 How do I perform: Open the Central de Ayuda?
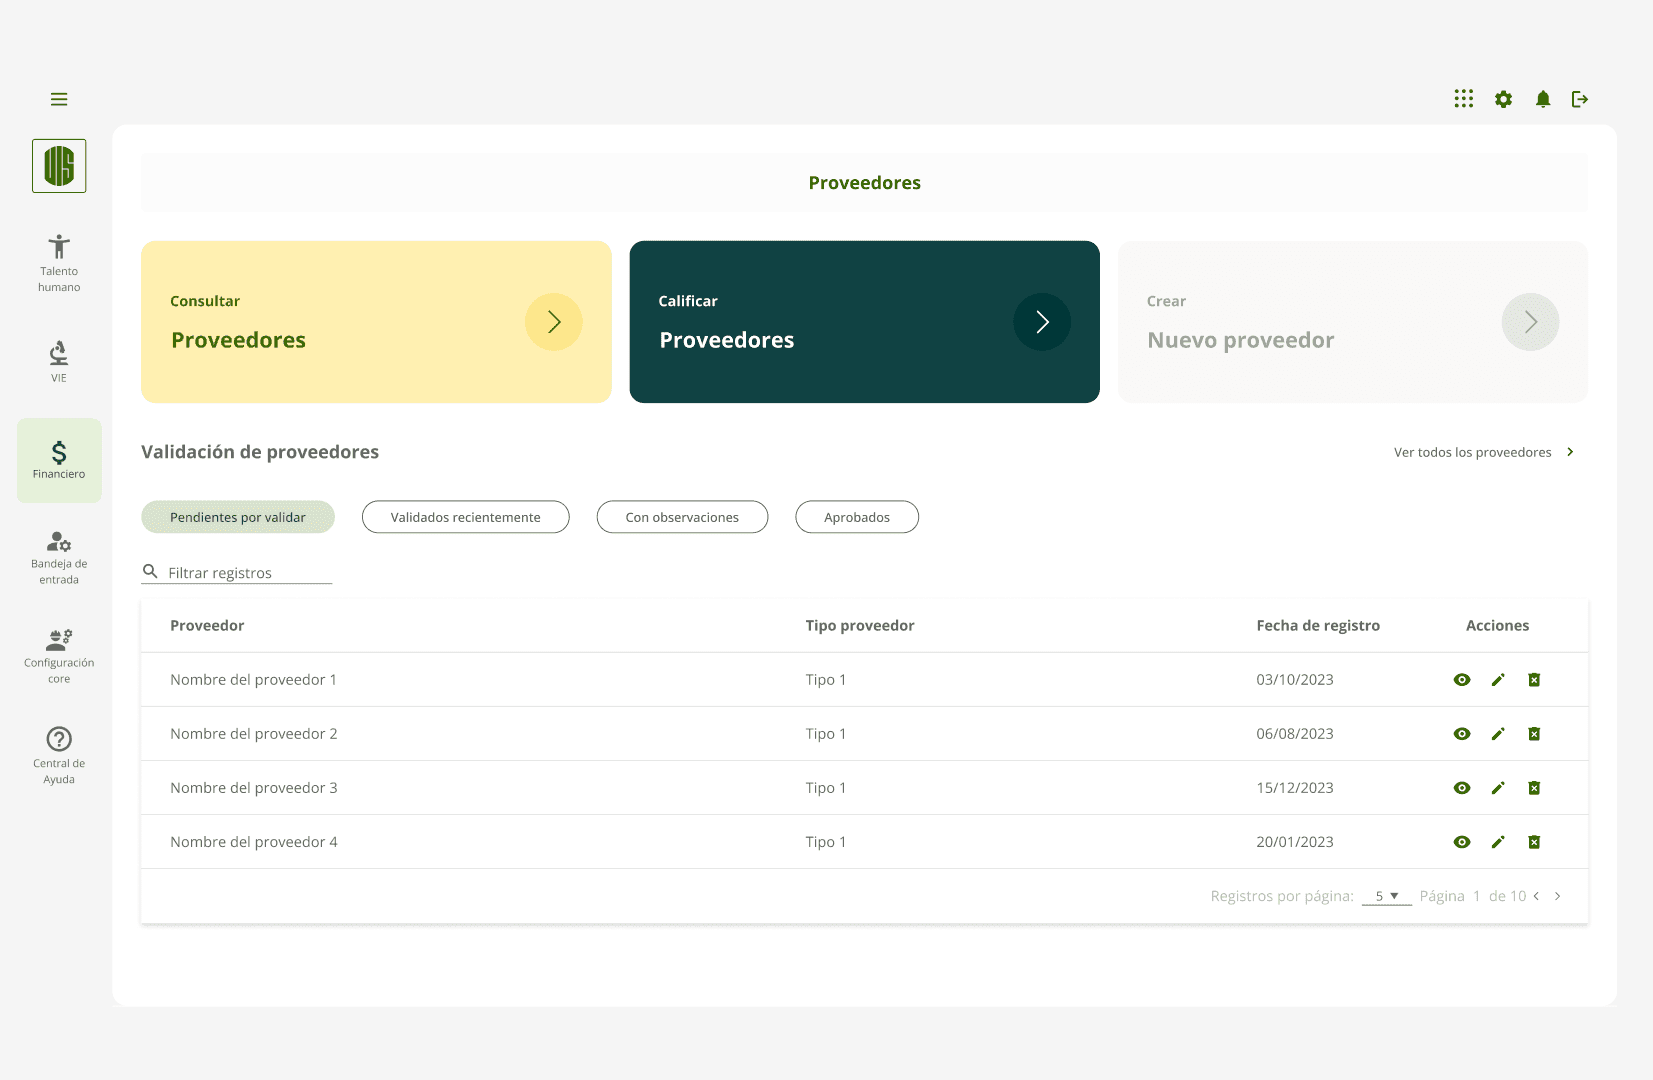[x=59, y=756]
